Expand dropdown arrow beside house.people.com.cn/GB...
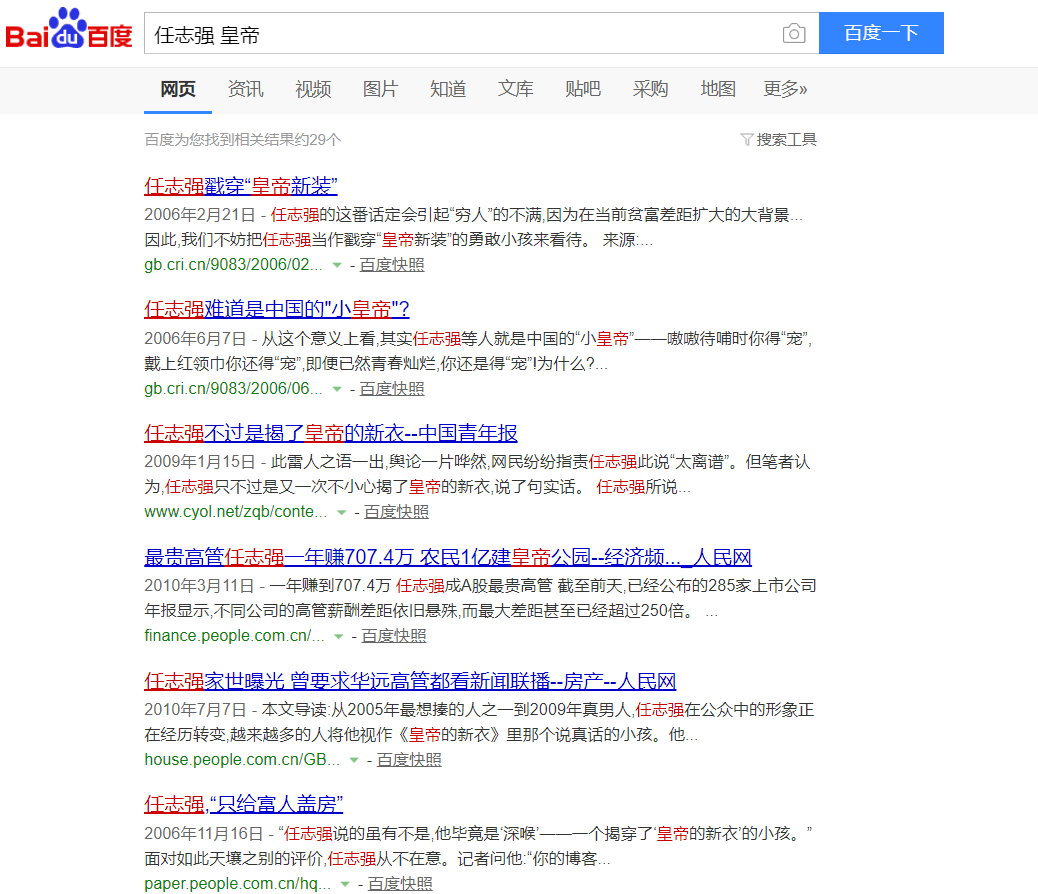Image resolution: width=1038 pixels, height=894 pixels. tap(354, 760)
